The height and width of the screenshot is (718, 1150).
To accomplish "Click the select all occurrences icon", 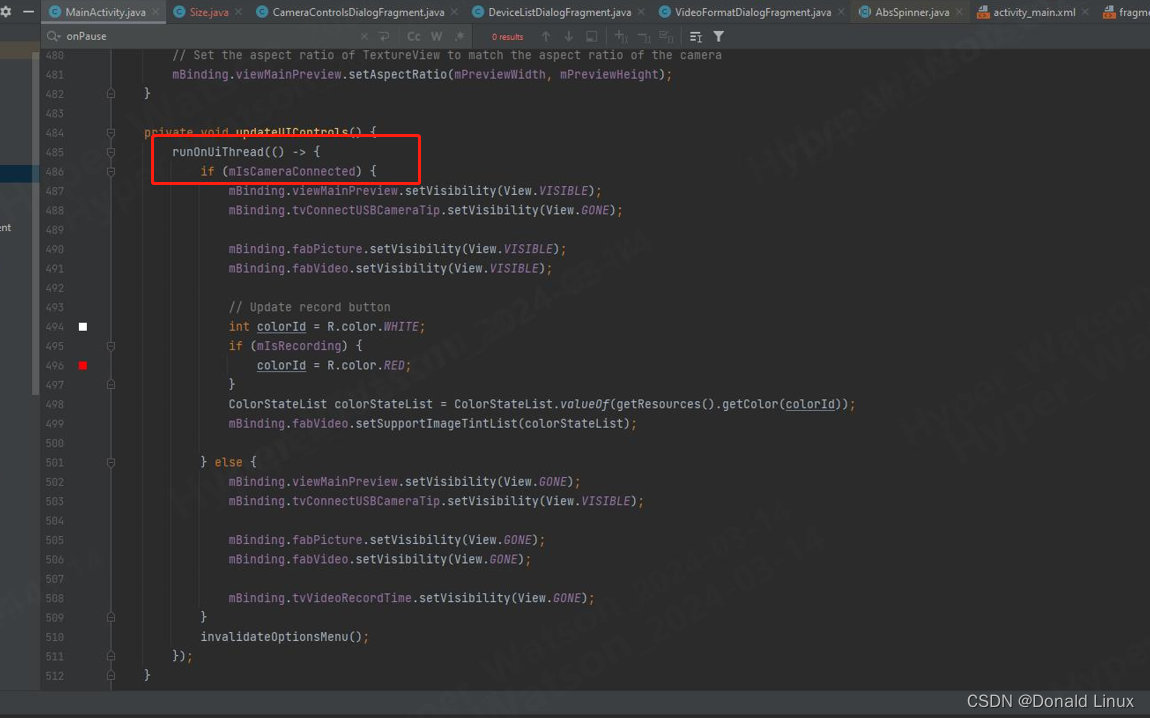I will (591, 36).
